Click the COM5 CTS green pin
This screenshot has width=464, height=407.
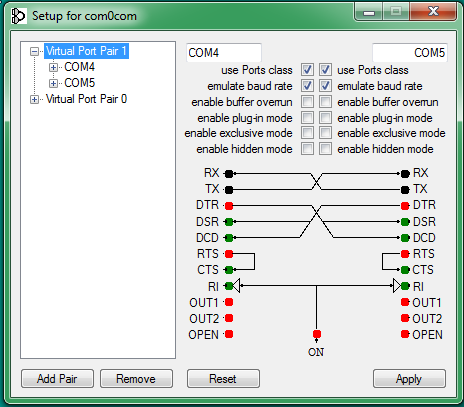[405, 270]
